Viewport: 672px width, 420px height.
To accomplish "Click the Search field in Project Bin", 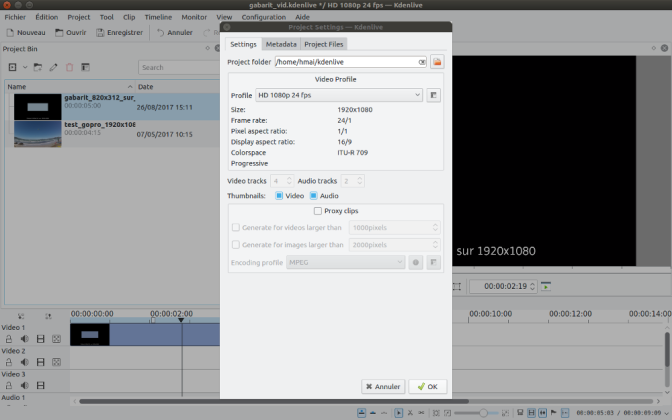I will [x=179, y=67].
